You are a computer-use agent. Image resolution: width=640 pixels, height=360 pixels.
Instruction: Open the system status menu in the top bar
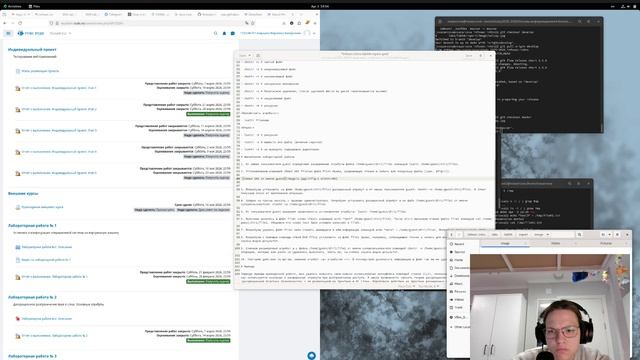click(x=629, y=7)
